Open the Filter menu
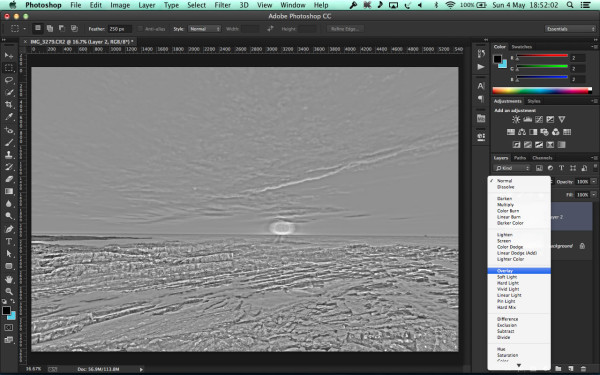The image size is (600, 375). pos(222,5)
